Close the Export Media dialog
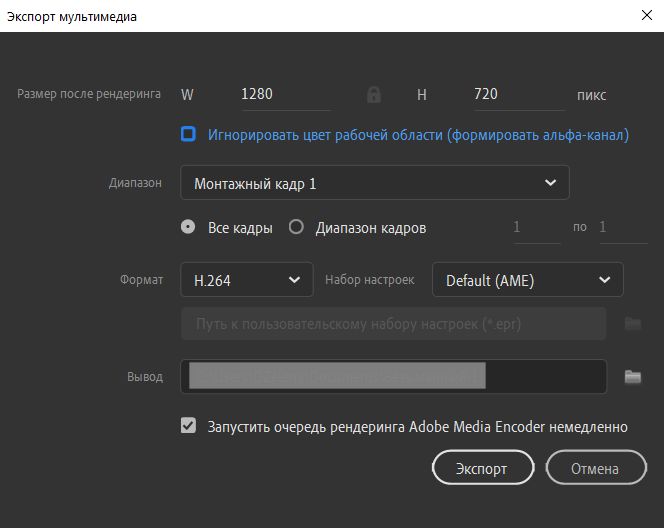The width and height of the screenshot is (664, 528). (x=646, y=15)
